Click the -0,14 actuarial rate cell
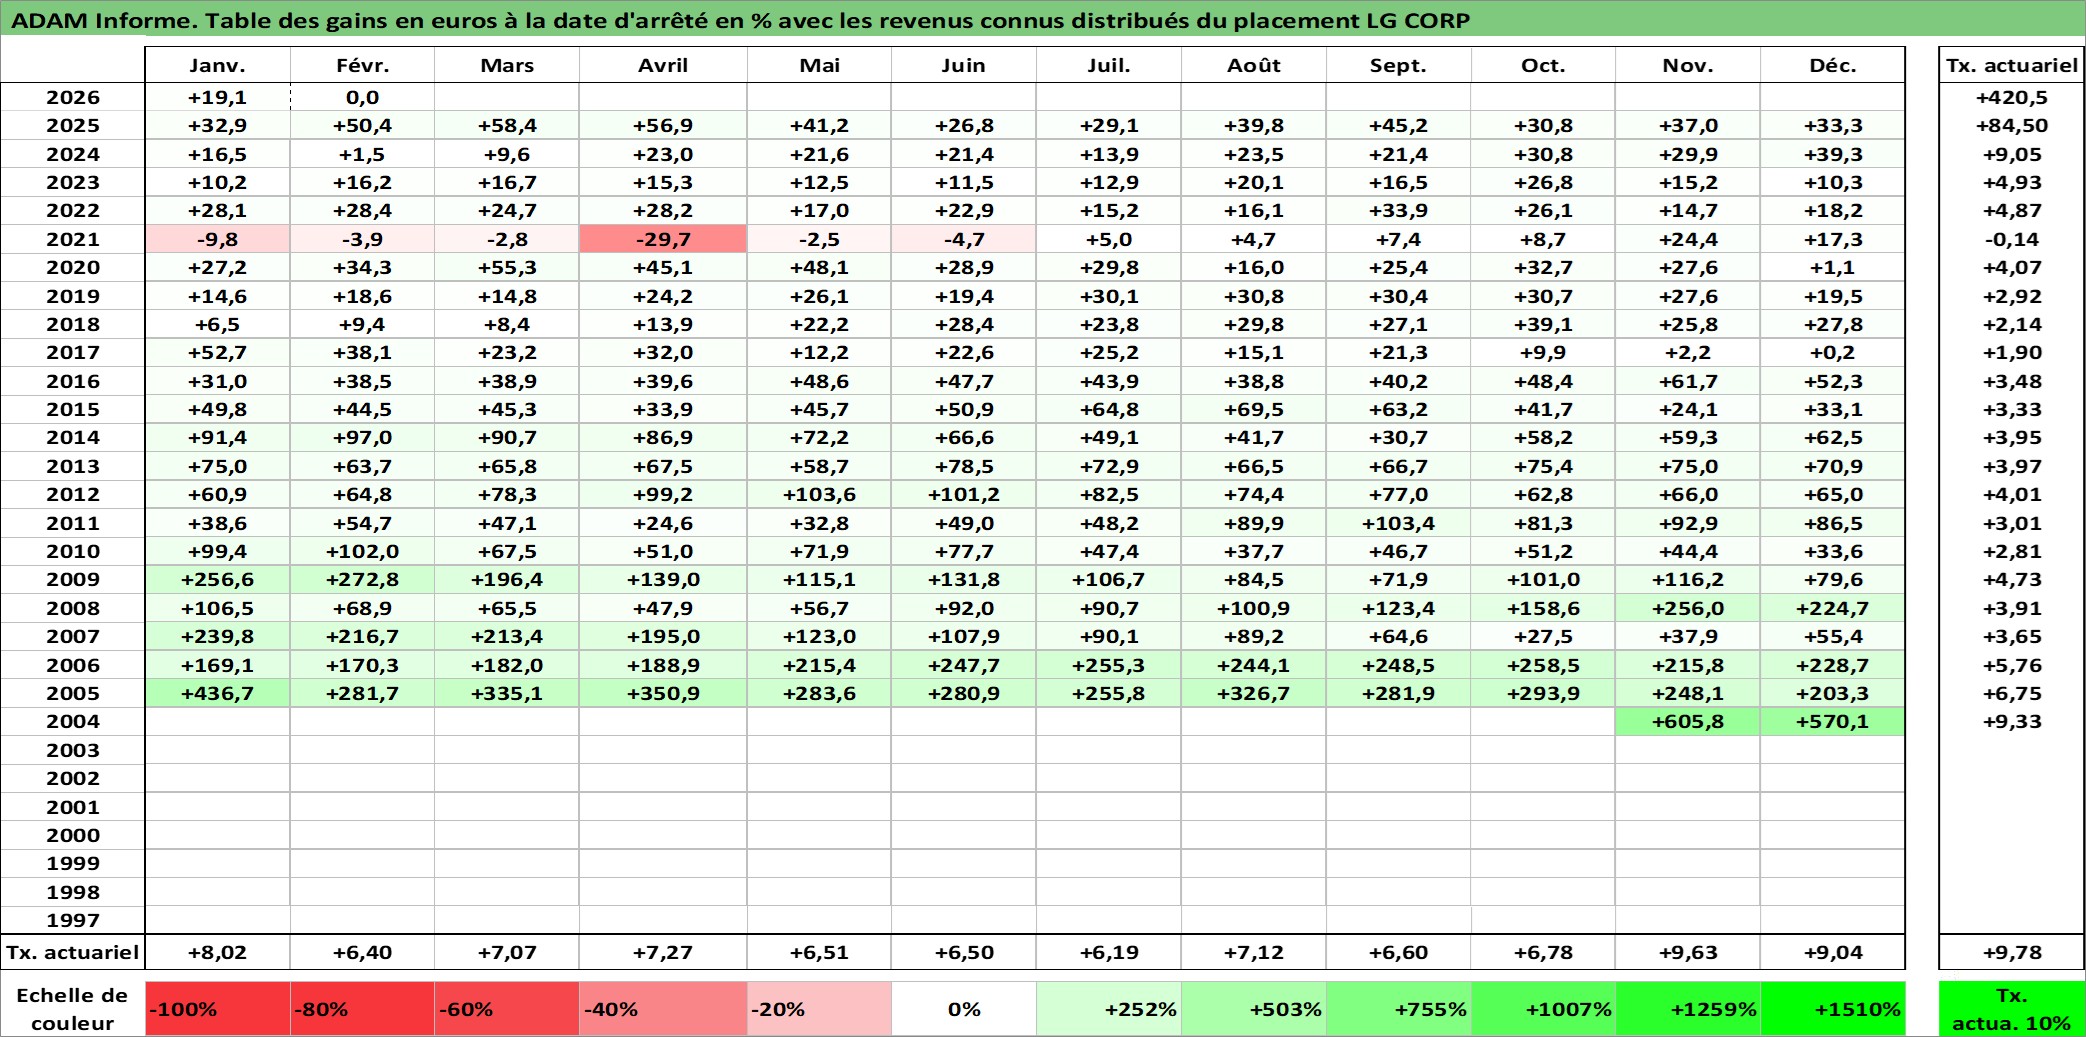 point(2011,239)
